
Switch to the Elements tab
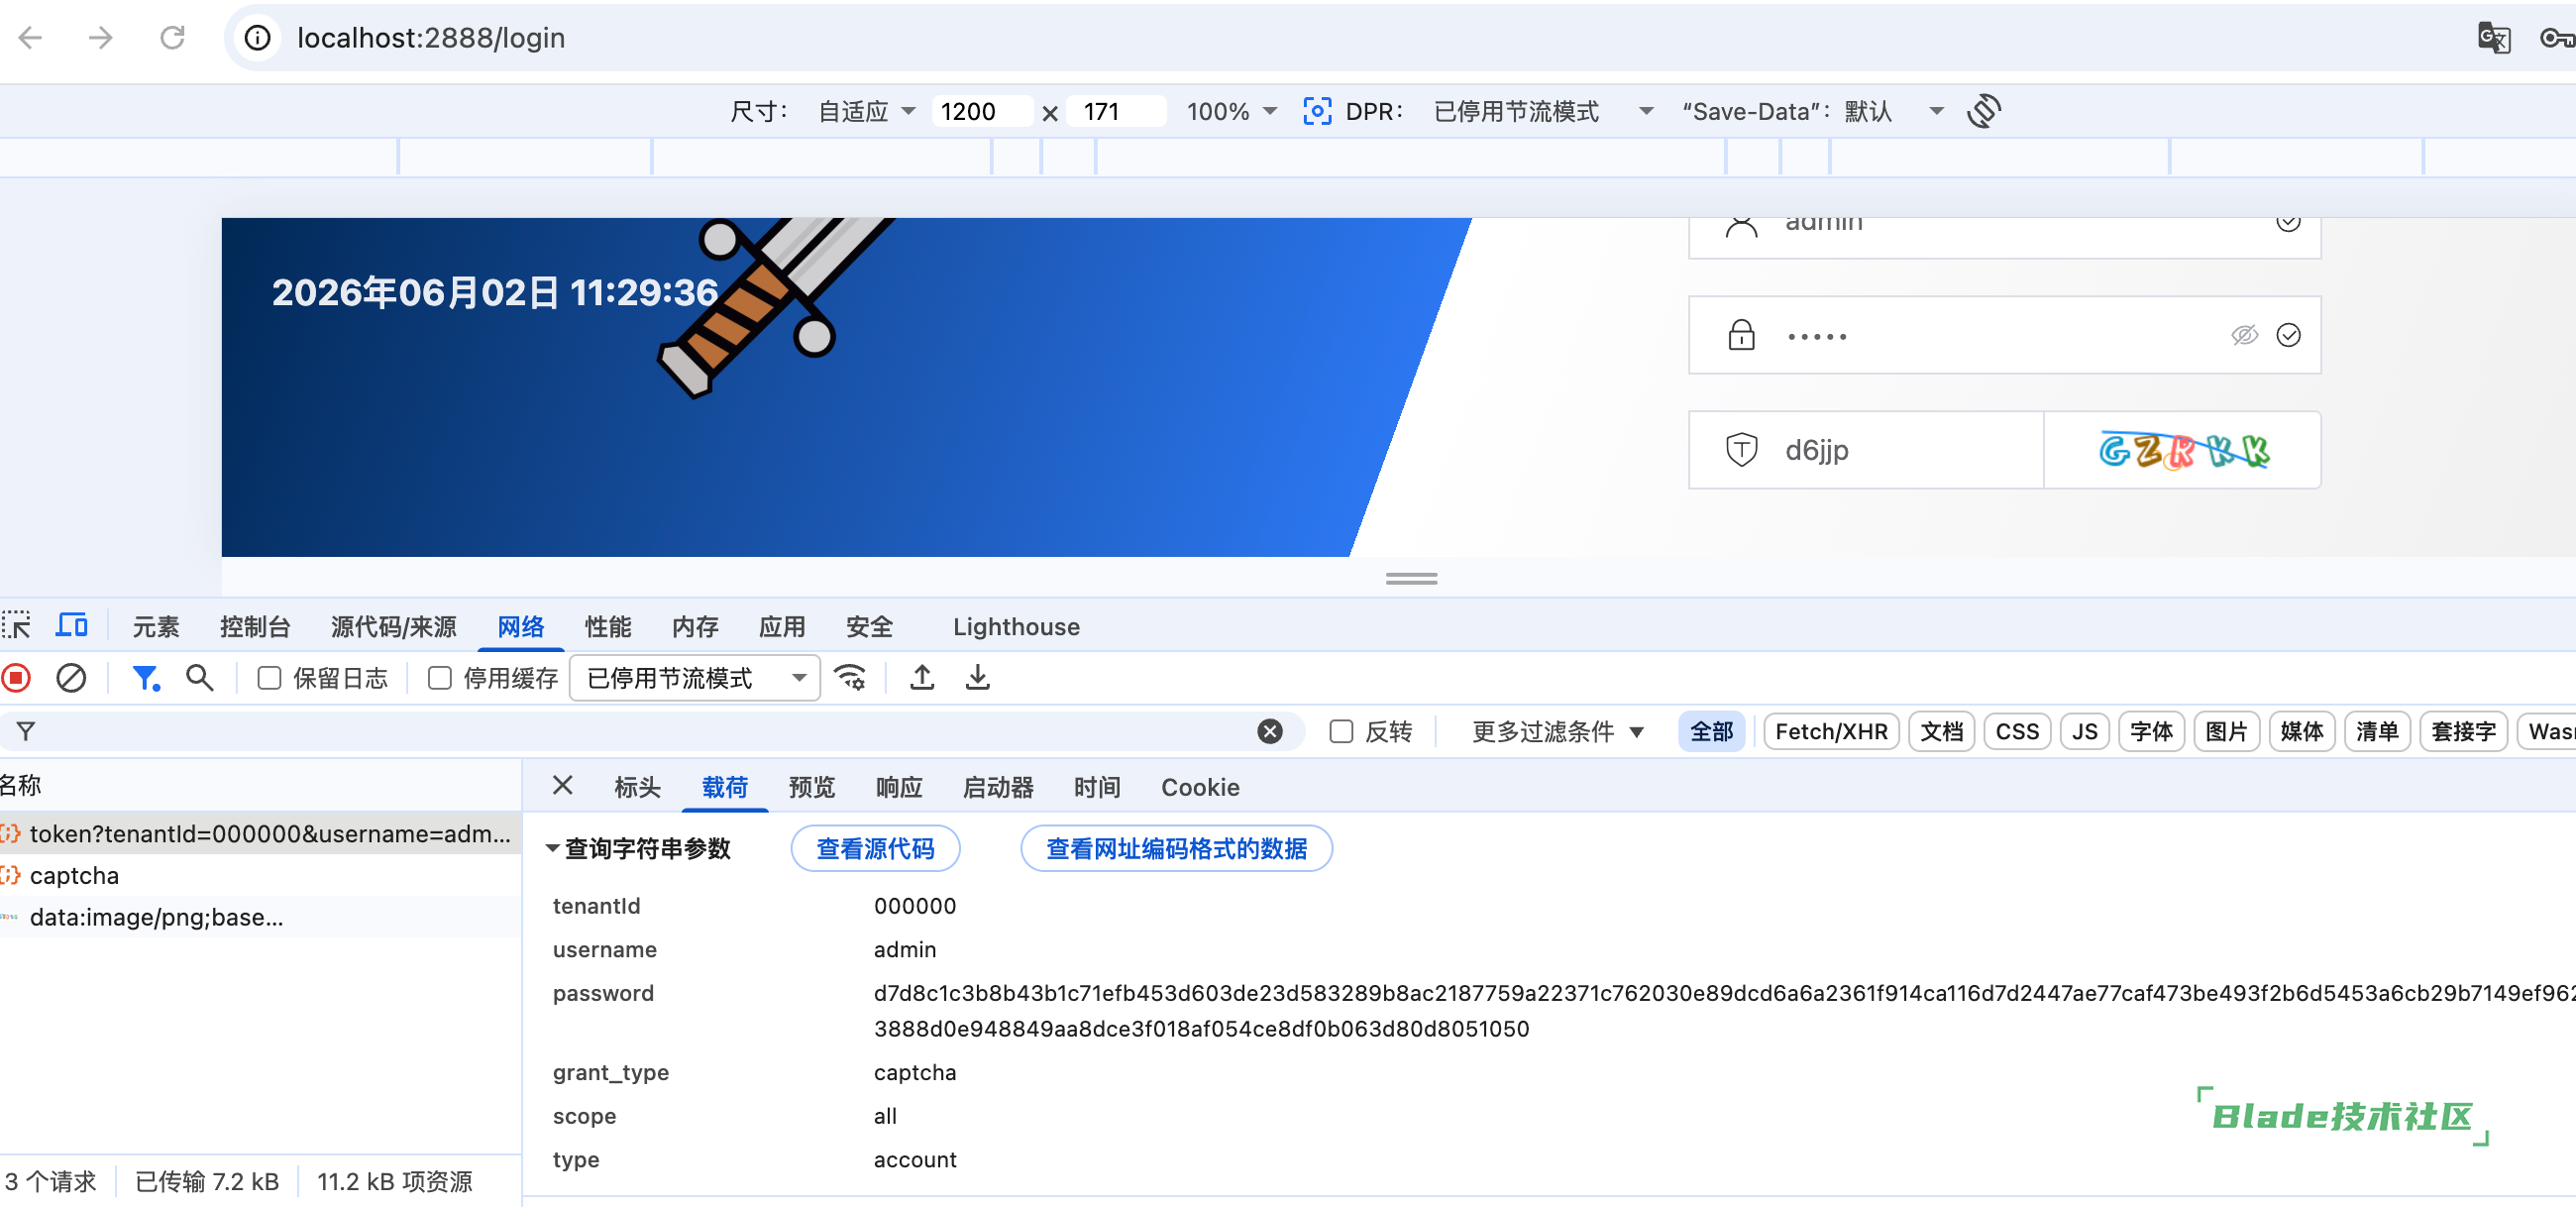pos(156,626)
